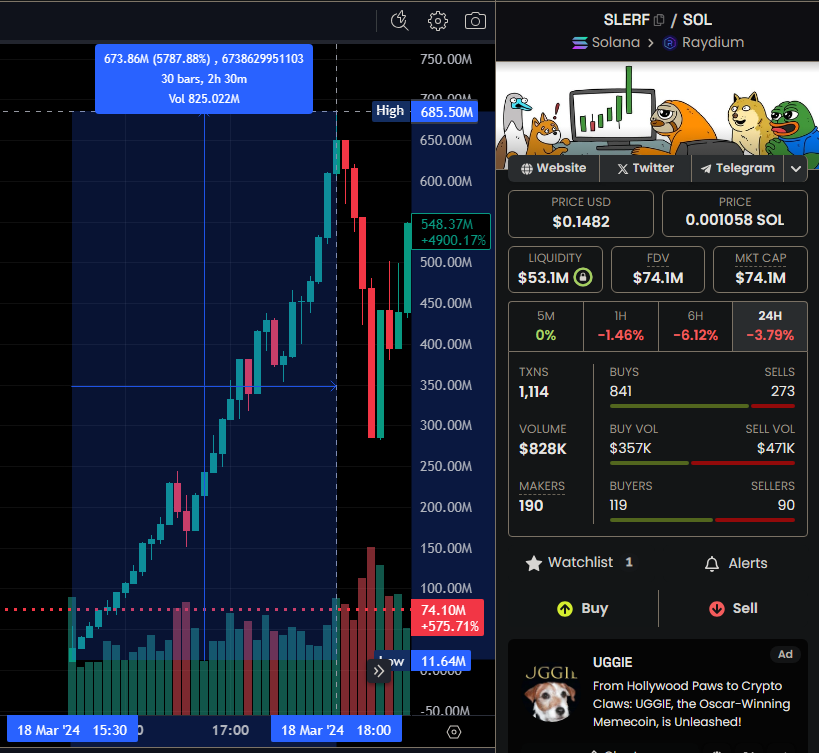
Task: Click the SLERF banner image
Action: point(657,109)
